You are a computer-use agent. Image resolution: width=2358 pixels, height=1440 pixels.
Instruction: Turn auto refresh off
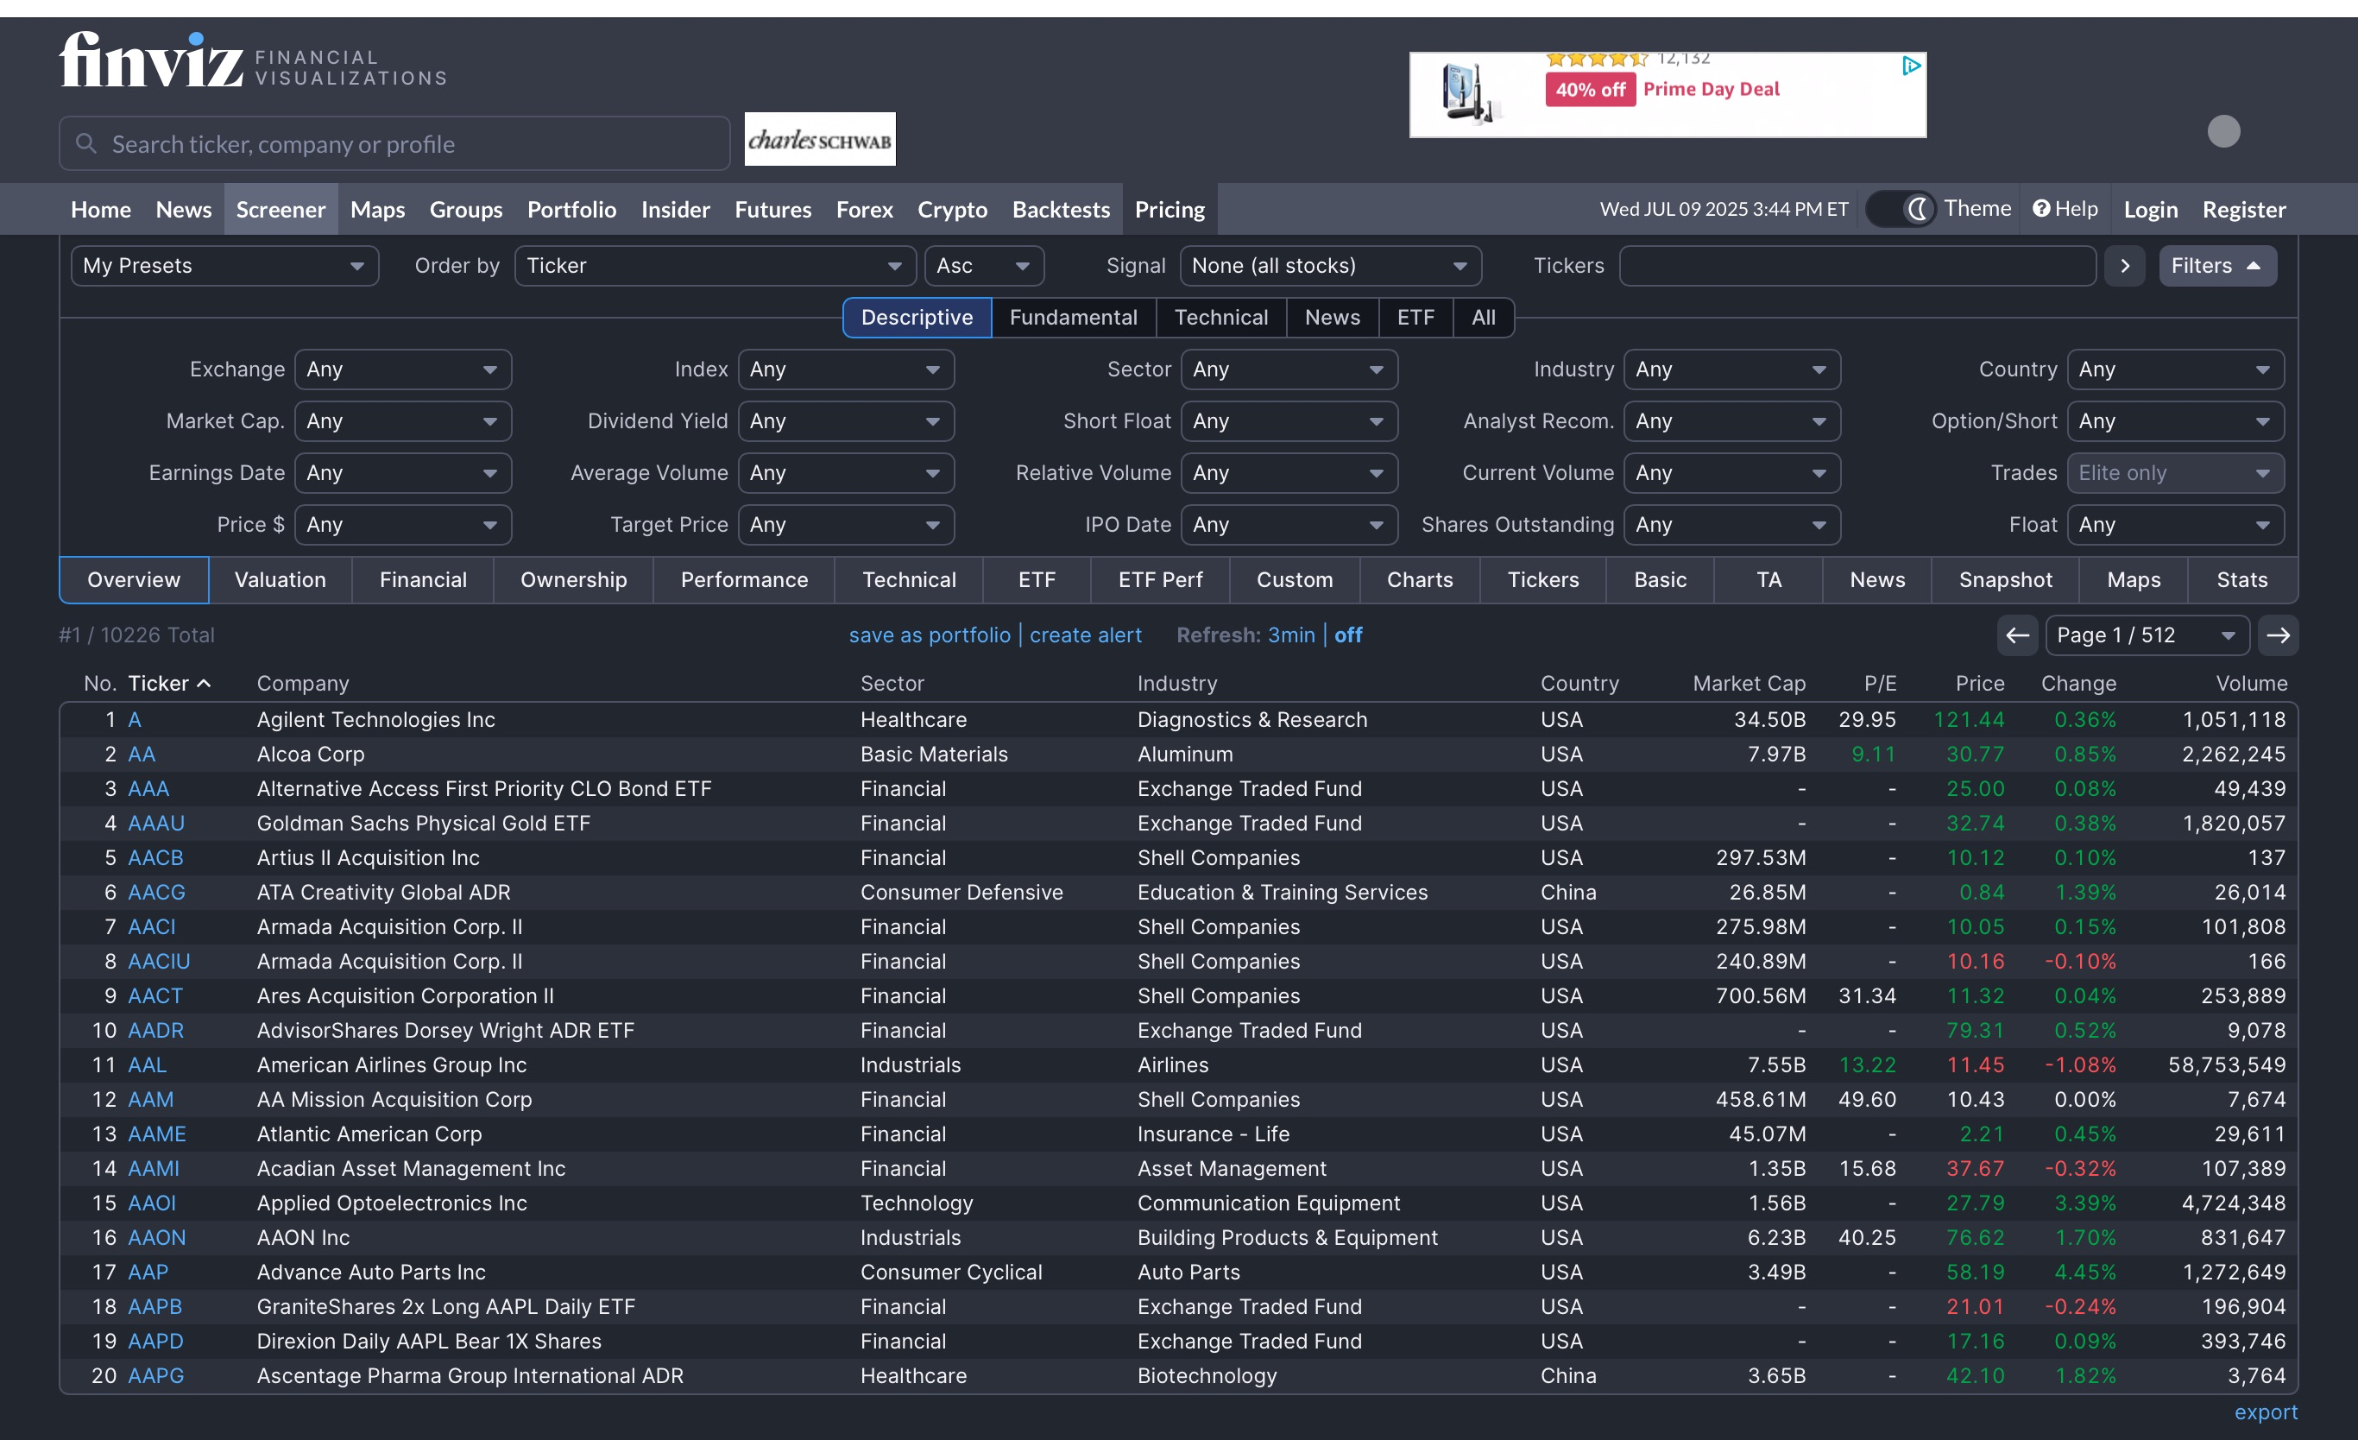pyautogui.click(x=1348, y=635)
